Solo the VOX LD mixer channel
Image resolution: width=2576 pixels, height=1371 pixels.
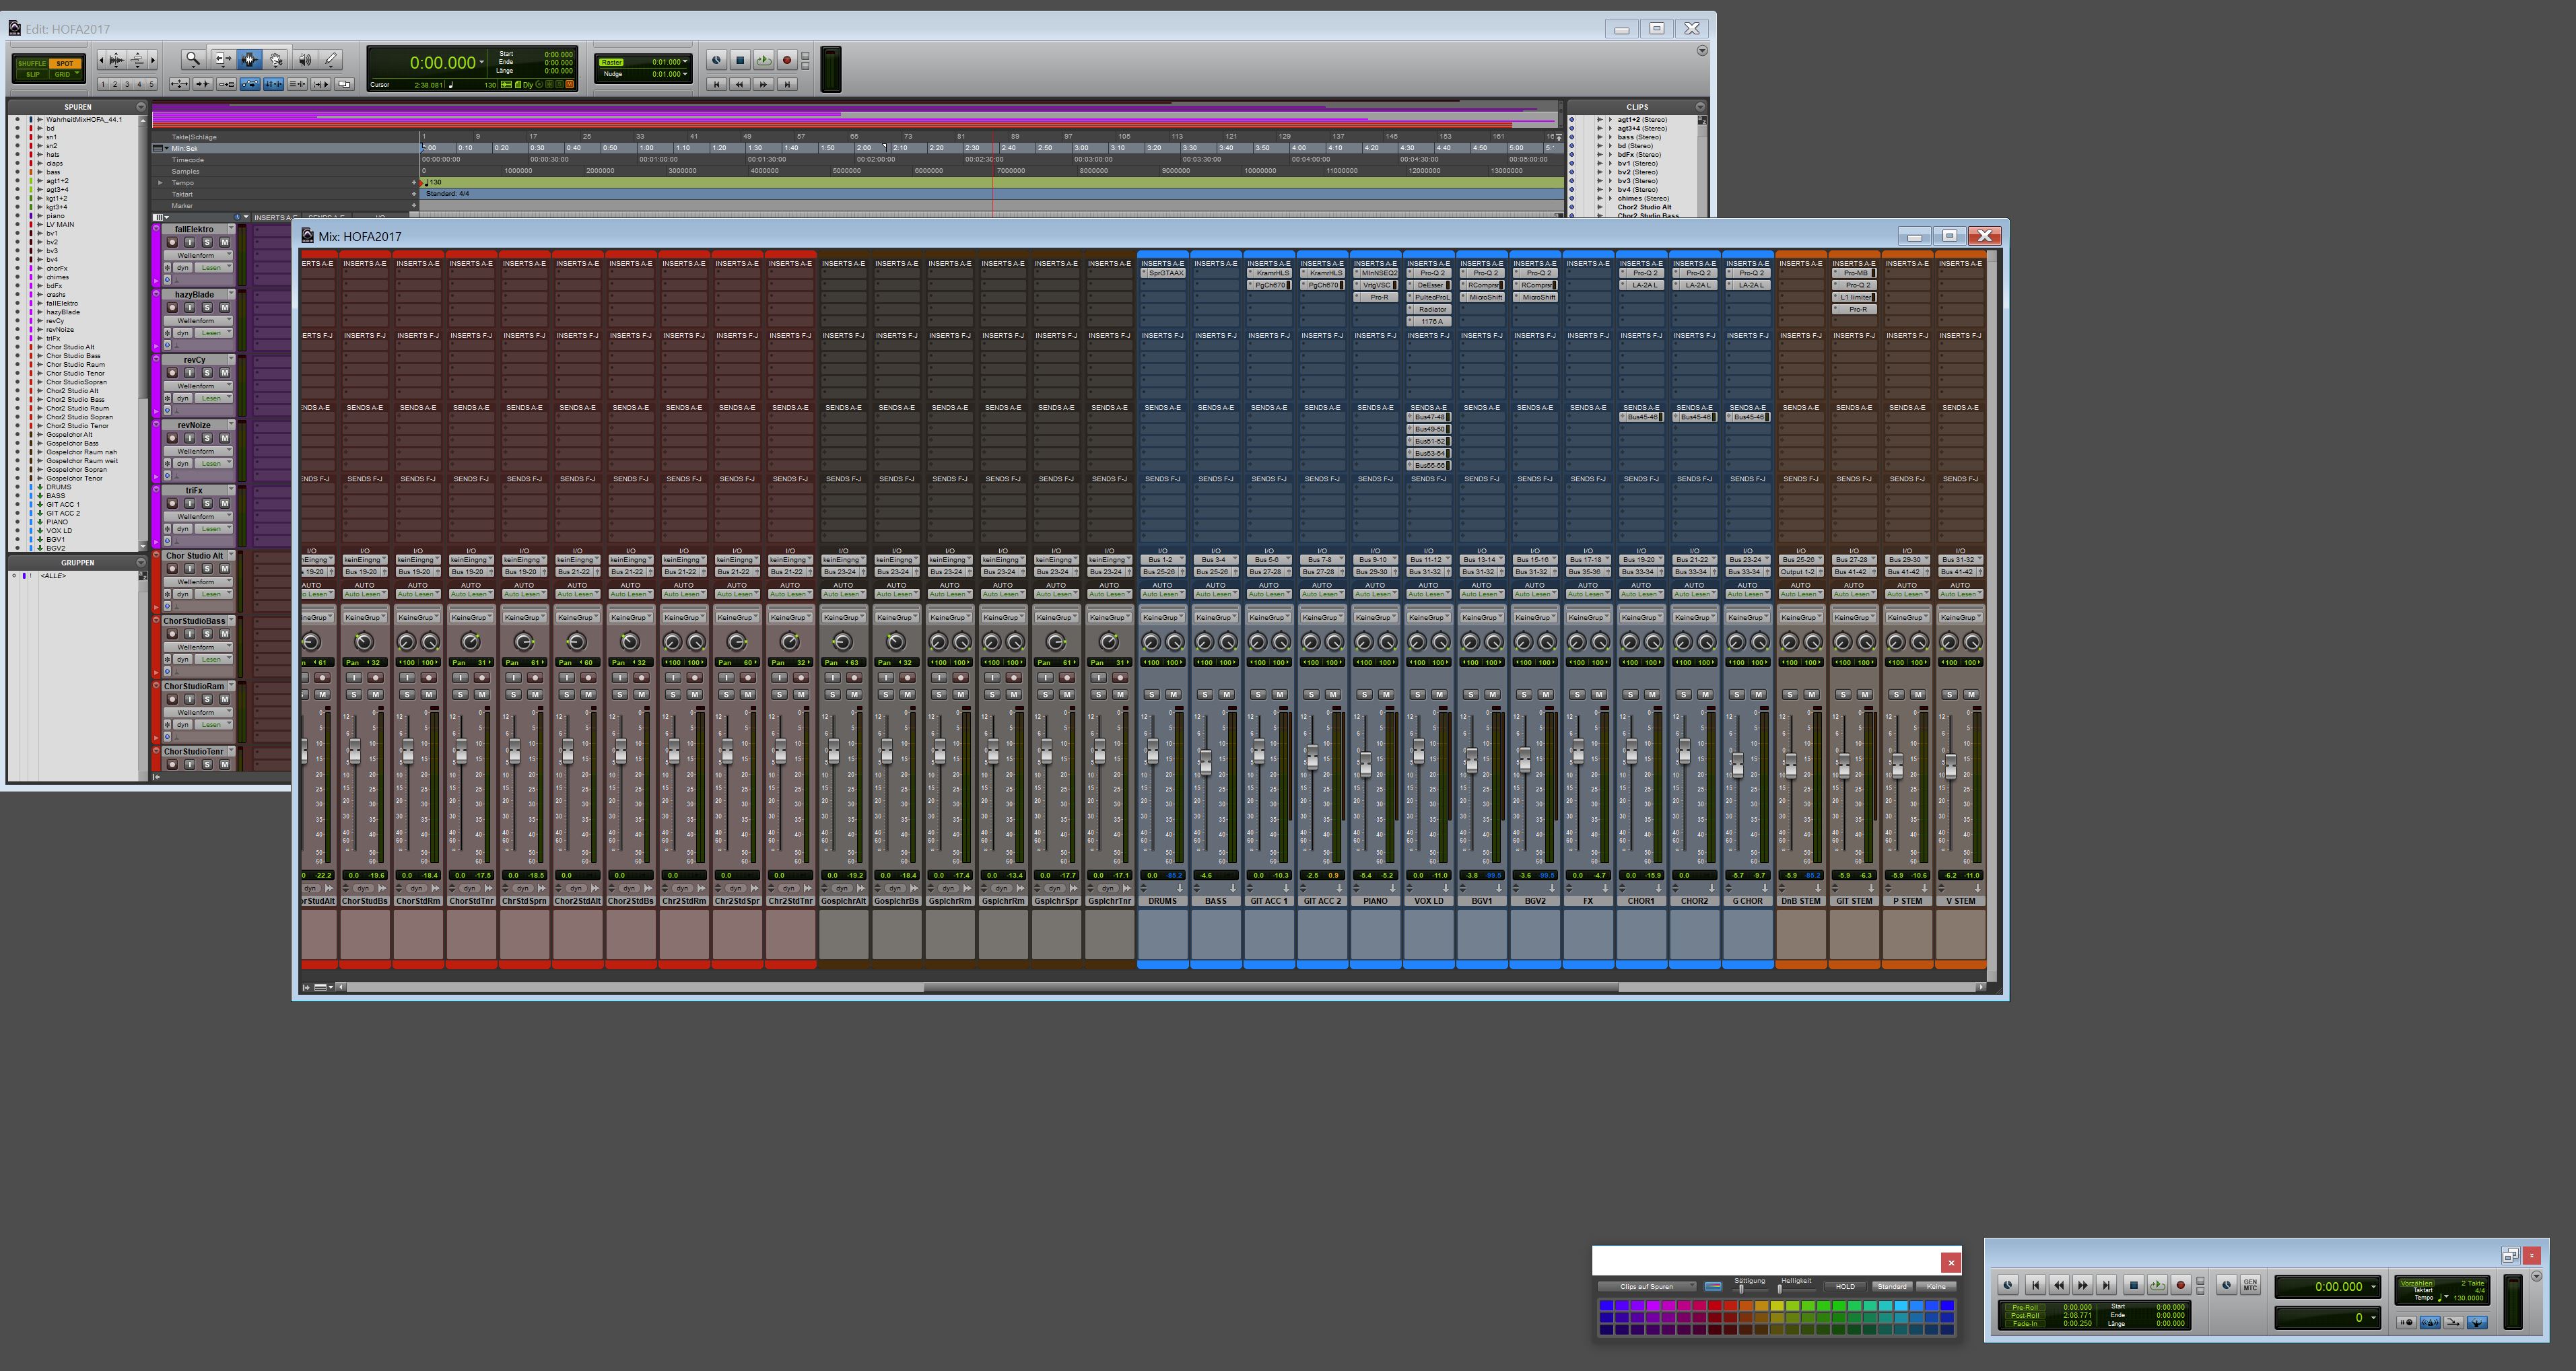[x=1417, y=694]
